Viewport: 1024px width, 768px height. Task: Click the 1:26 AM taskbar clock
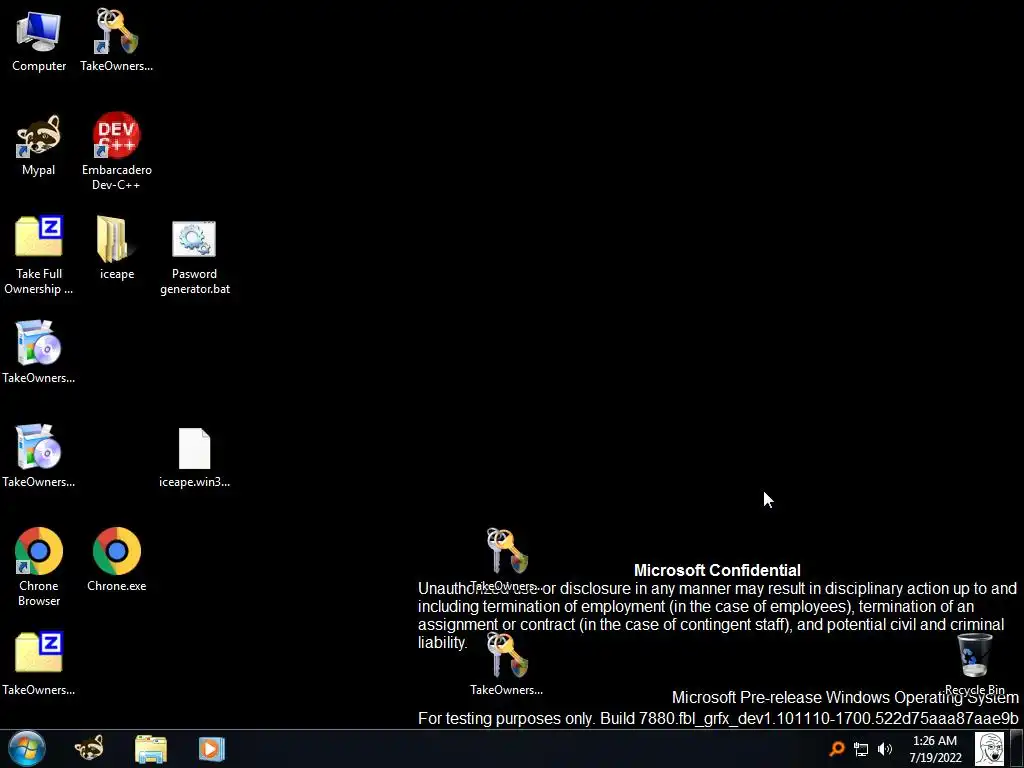click(x=935, y=749)
